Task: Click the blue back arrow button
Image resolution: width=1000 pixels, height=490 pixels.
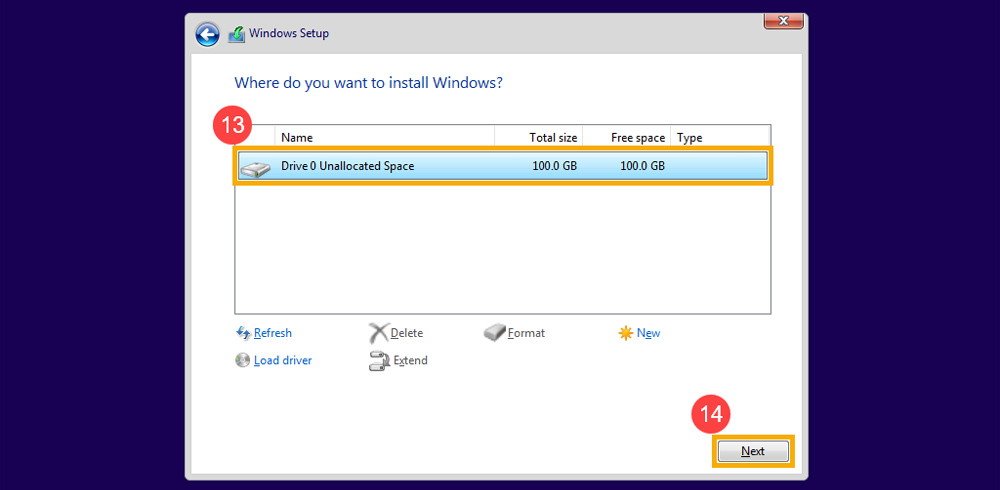Action: point(207,34)
